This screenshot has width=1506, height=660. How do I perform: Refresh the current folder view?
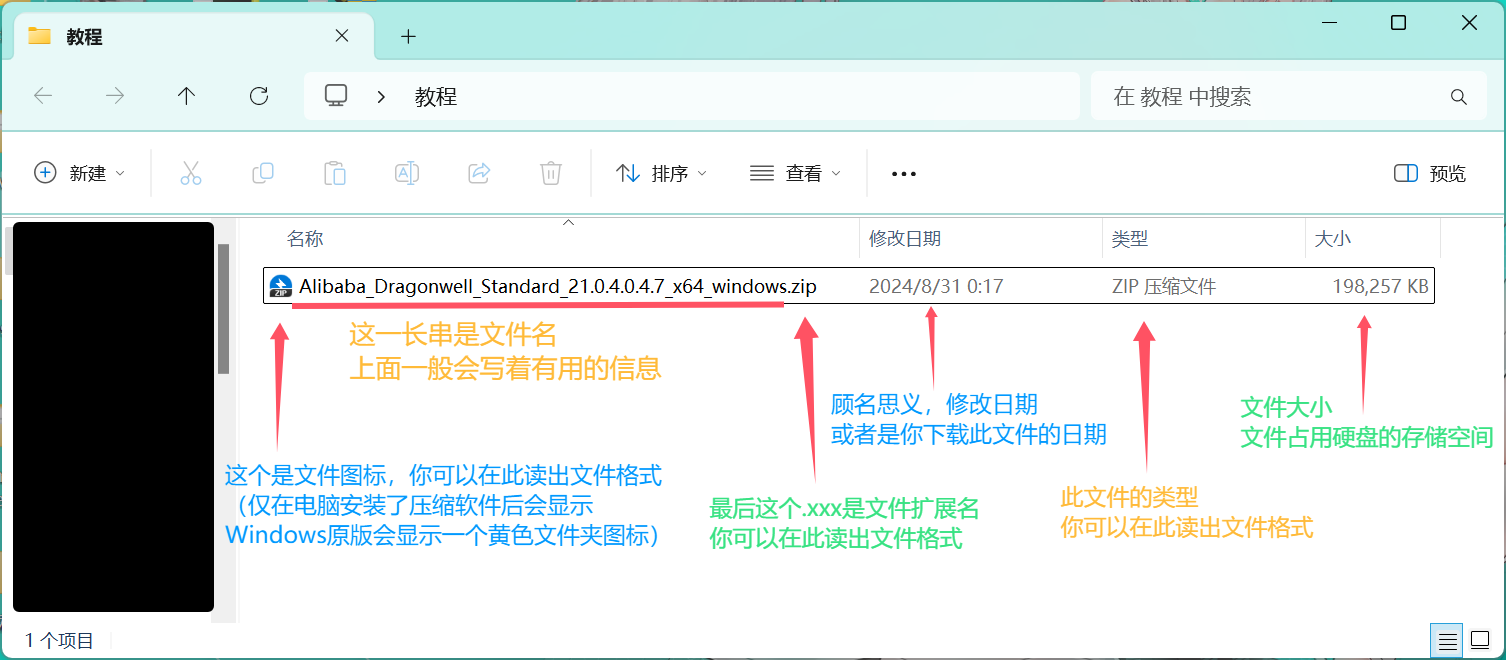click(259, 96)
